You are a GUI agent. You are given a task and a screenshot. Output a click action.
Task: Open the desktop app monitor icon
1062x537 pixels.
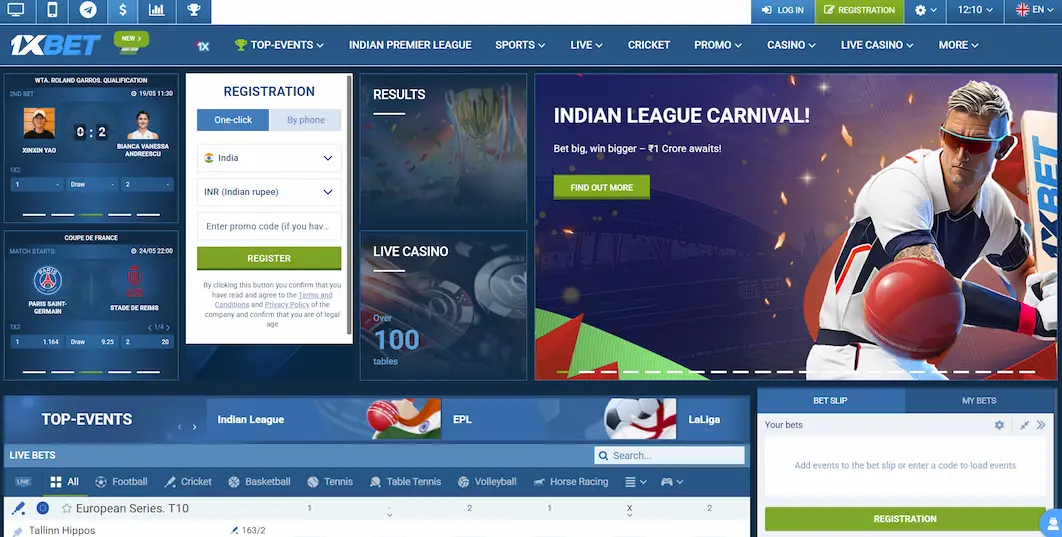16,10
